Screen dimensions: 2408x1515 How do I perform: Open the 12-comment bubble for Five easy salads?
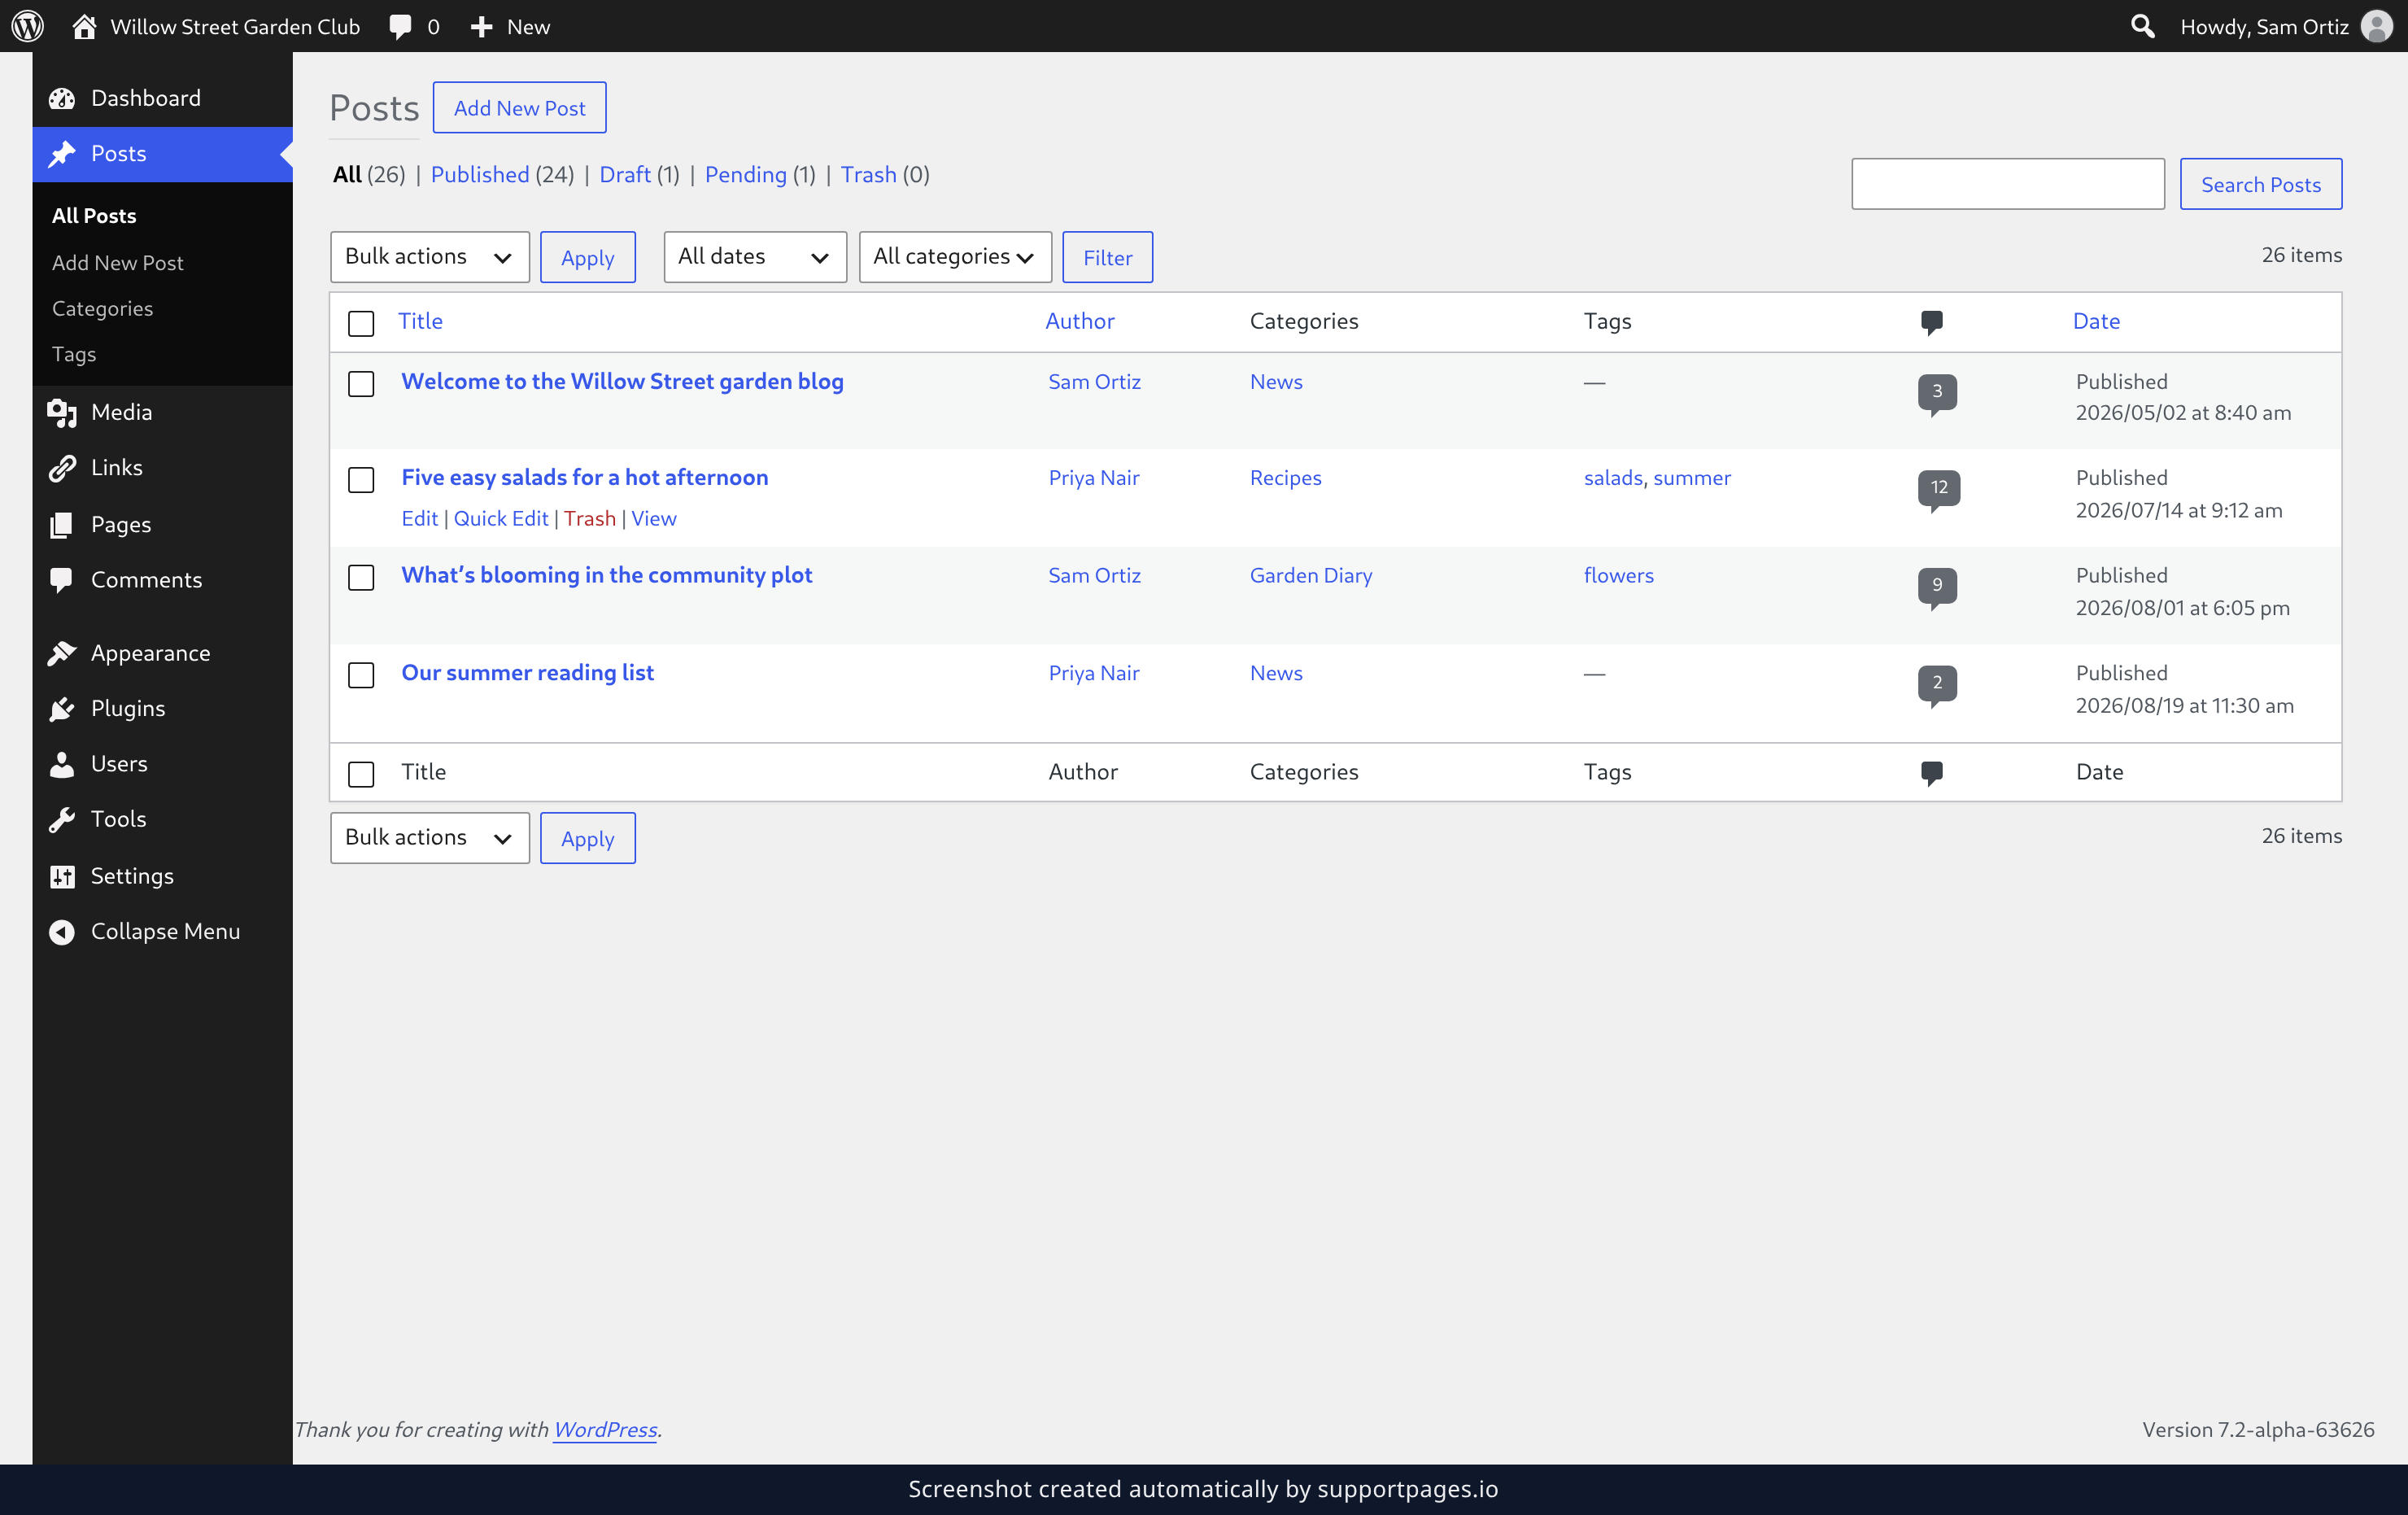click(1938, 489)
